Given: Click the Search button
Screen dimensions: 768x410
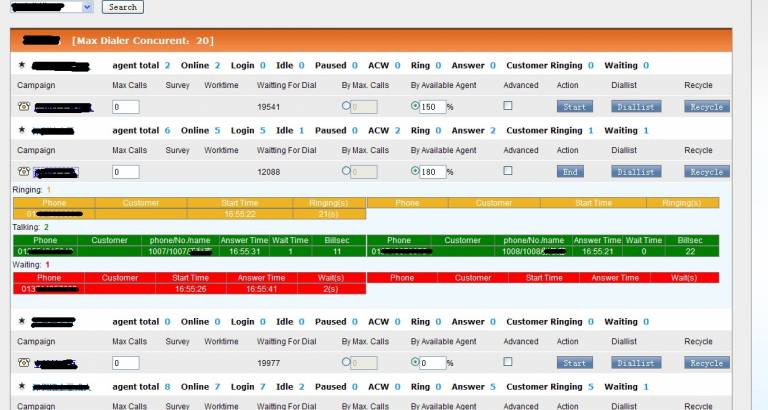Looking at the screenshot, I should [122, 7].
